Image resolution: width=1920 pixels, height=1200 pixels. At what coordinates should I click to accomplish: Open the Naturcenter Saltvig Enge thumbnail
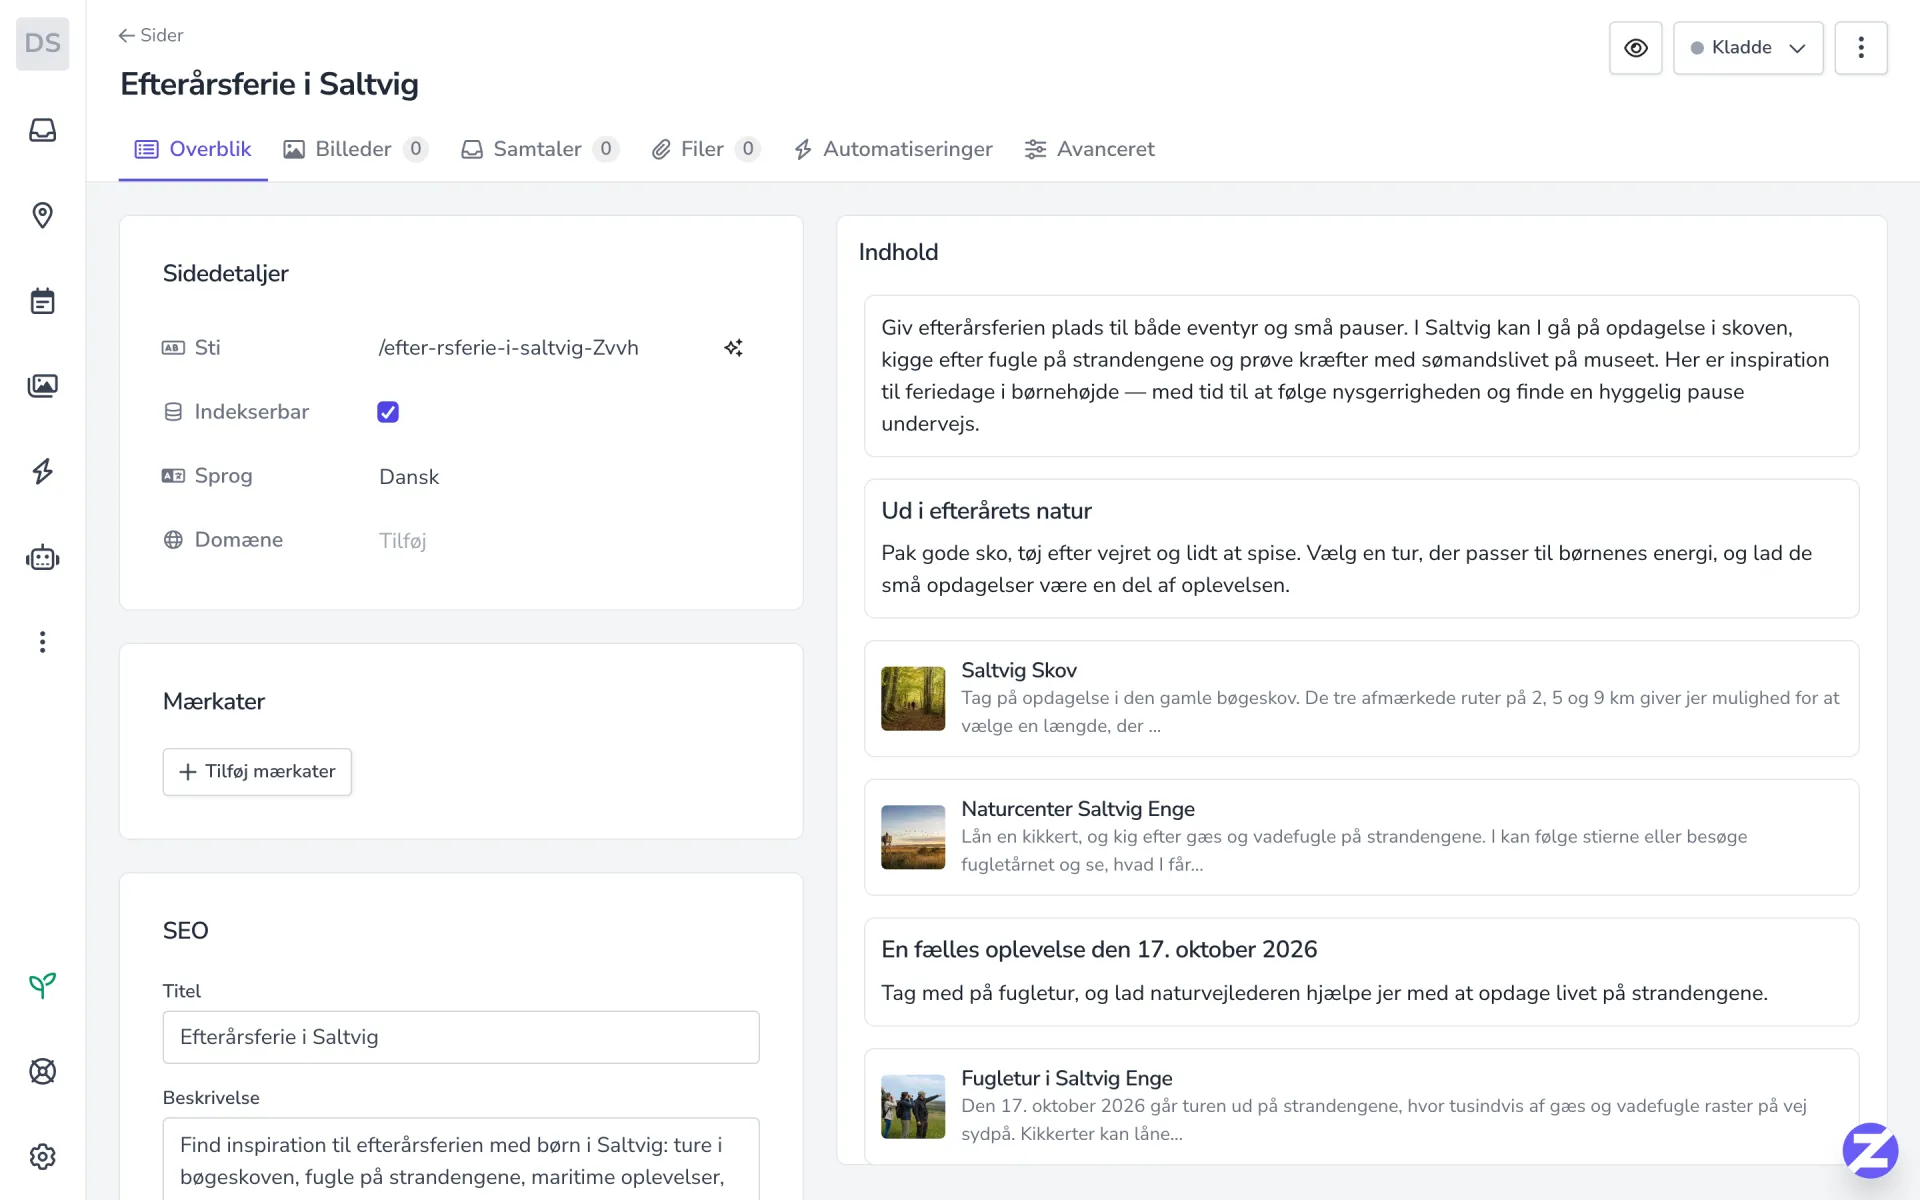click(x=913, y=837)
